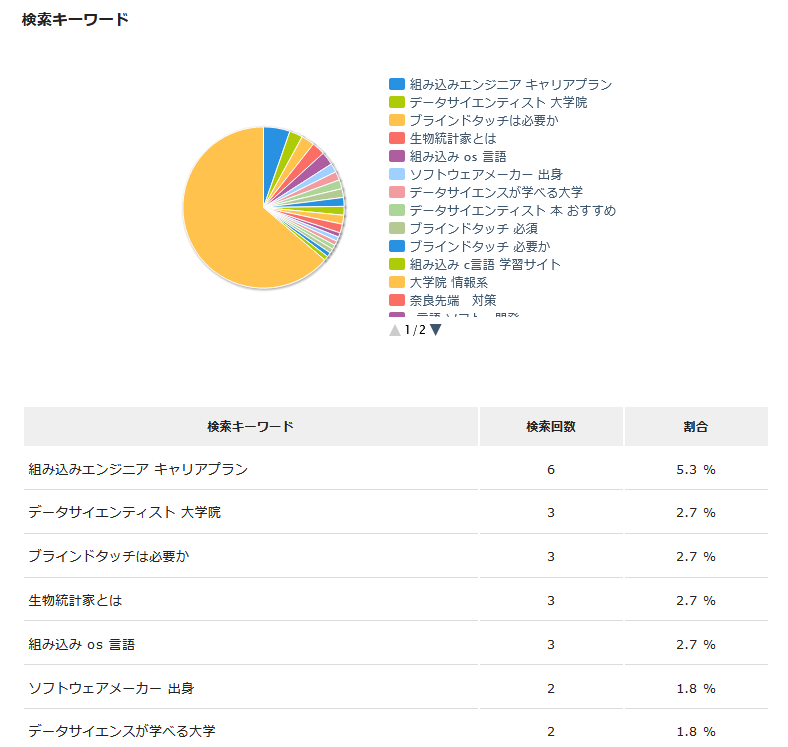Viewport: 788px width, 747px height.
Task: Select table row ソフトウェアメーカー 出身
Action: 396,688
